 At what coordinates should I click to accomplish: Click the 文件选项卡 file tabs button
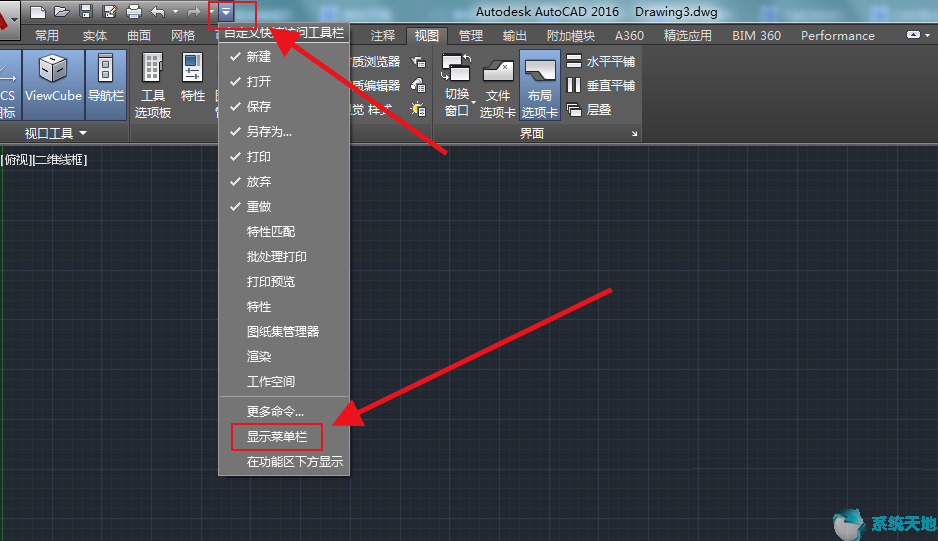click(x=498, y=86)
